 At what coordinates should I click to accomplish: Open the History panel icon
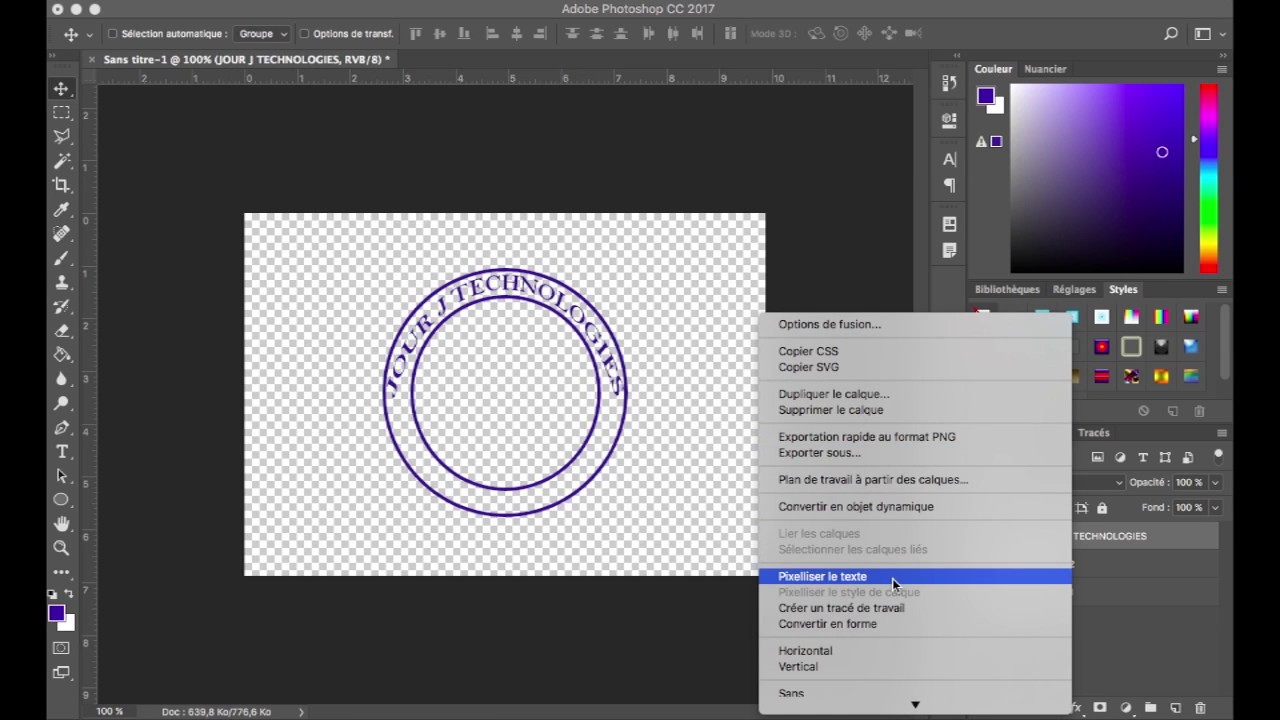[949, 84]
